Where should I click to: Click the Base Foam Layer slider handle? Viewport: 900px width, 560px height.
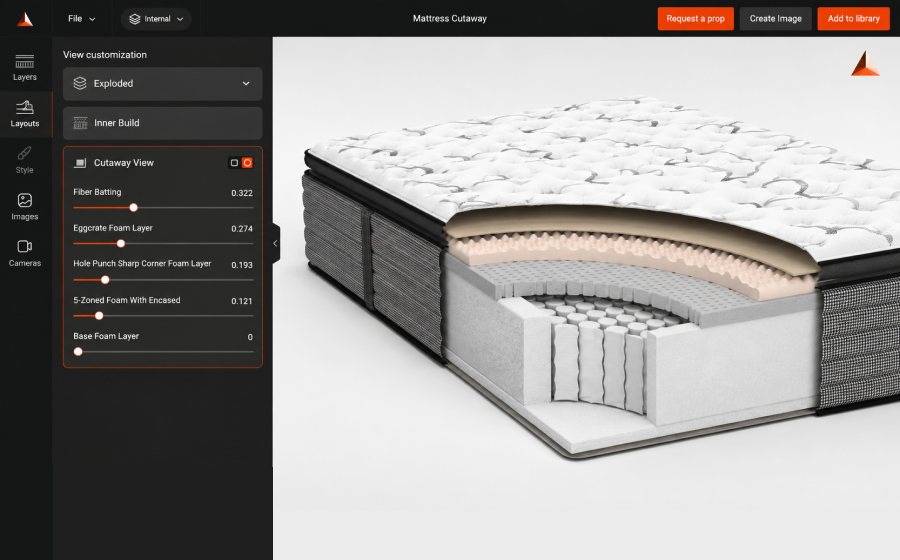[78, 352]
